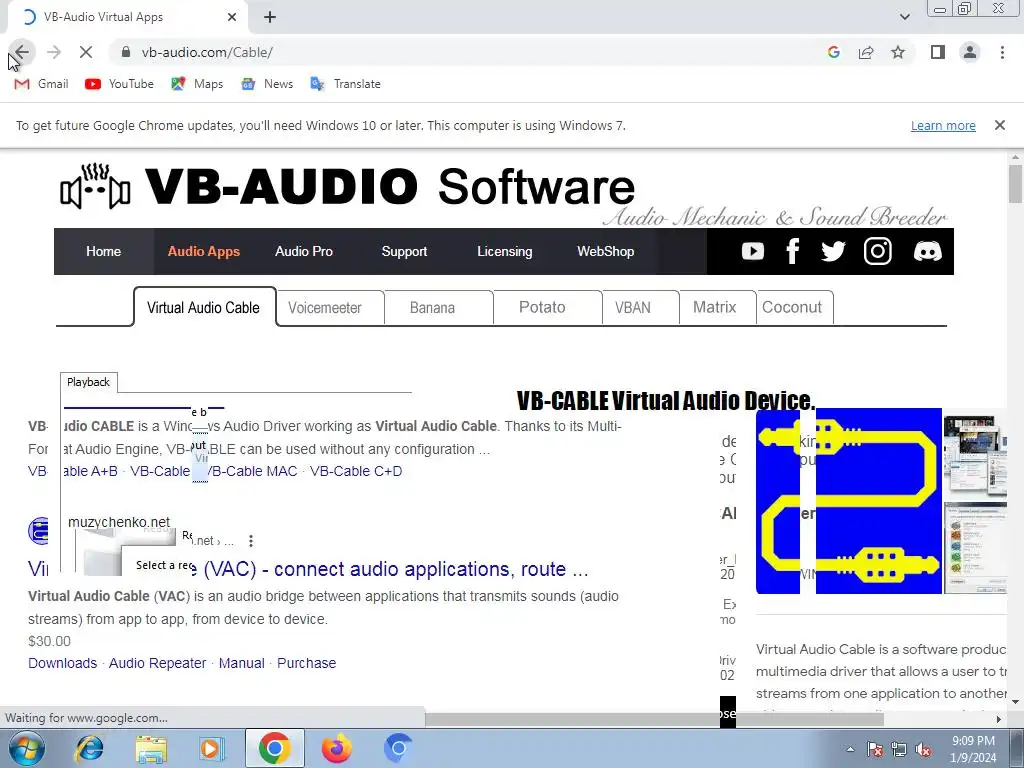The width and height of the screenshot is (1024, 768).
Task: Open Maps bookmark
Action: pos(197,84)
